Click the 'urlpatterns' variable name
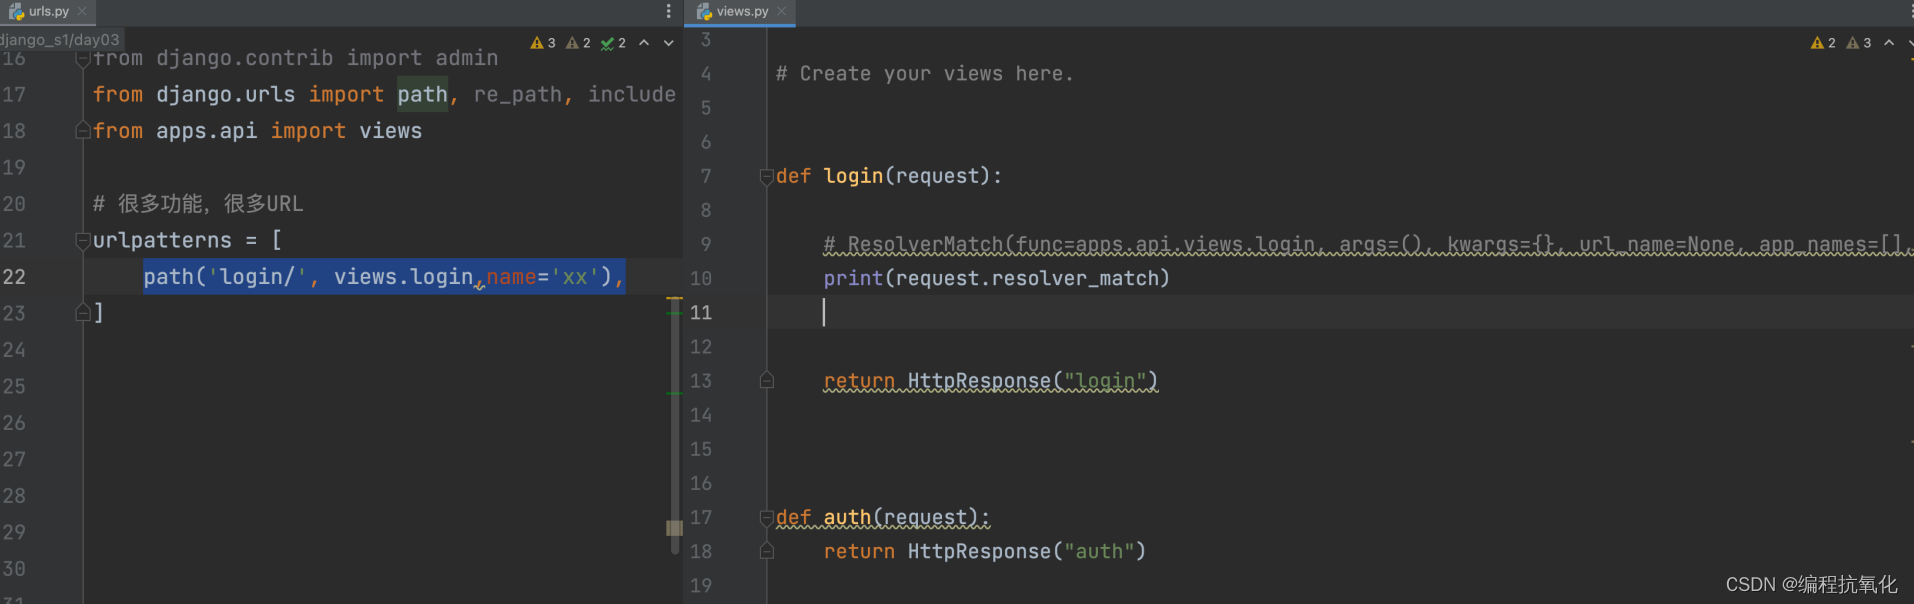This screenshot has width=1914, height=604. (x=162, y=241)
